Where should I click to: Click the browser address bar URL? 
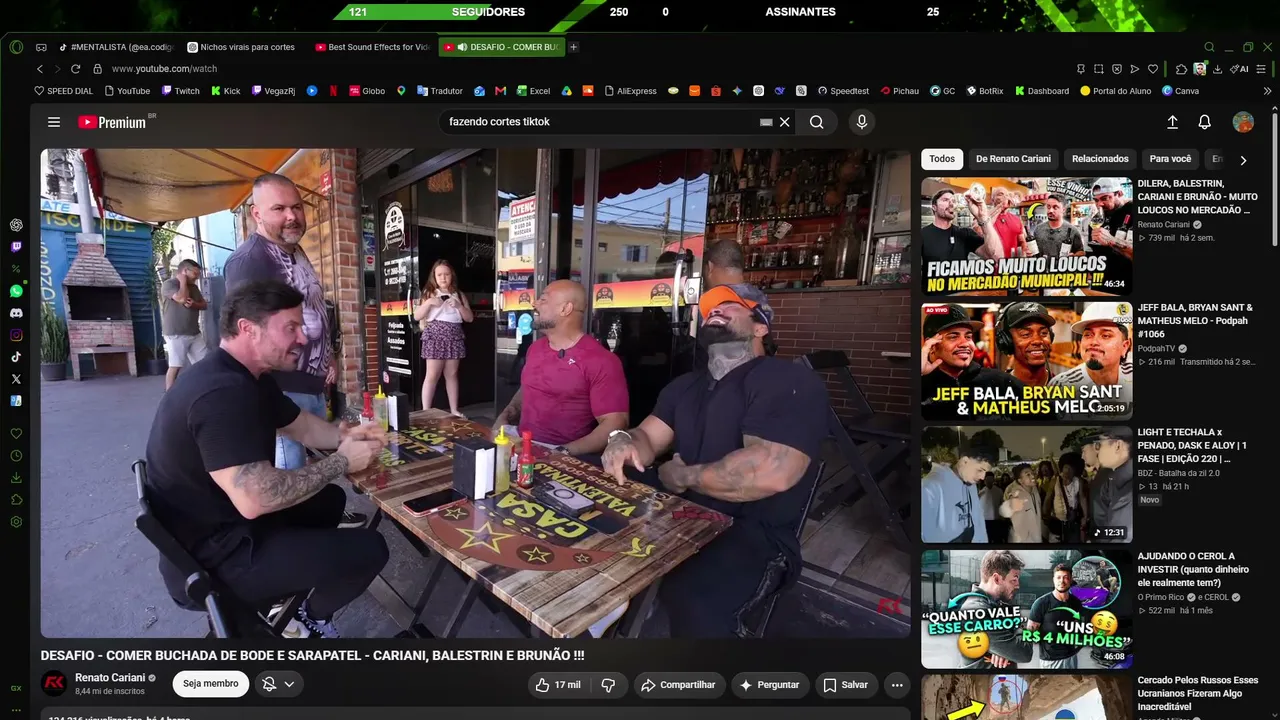pos(164,69)
